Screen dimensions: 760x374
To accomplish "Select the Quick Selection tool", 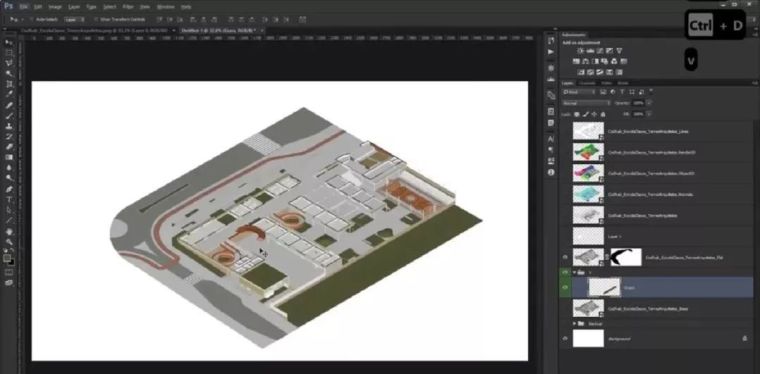I will click(x=9, y=74).
